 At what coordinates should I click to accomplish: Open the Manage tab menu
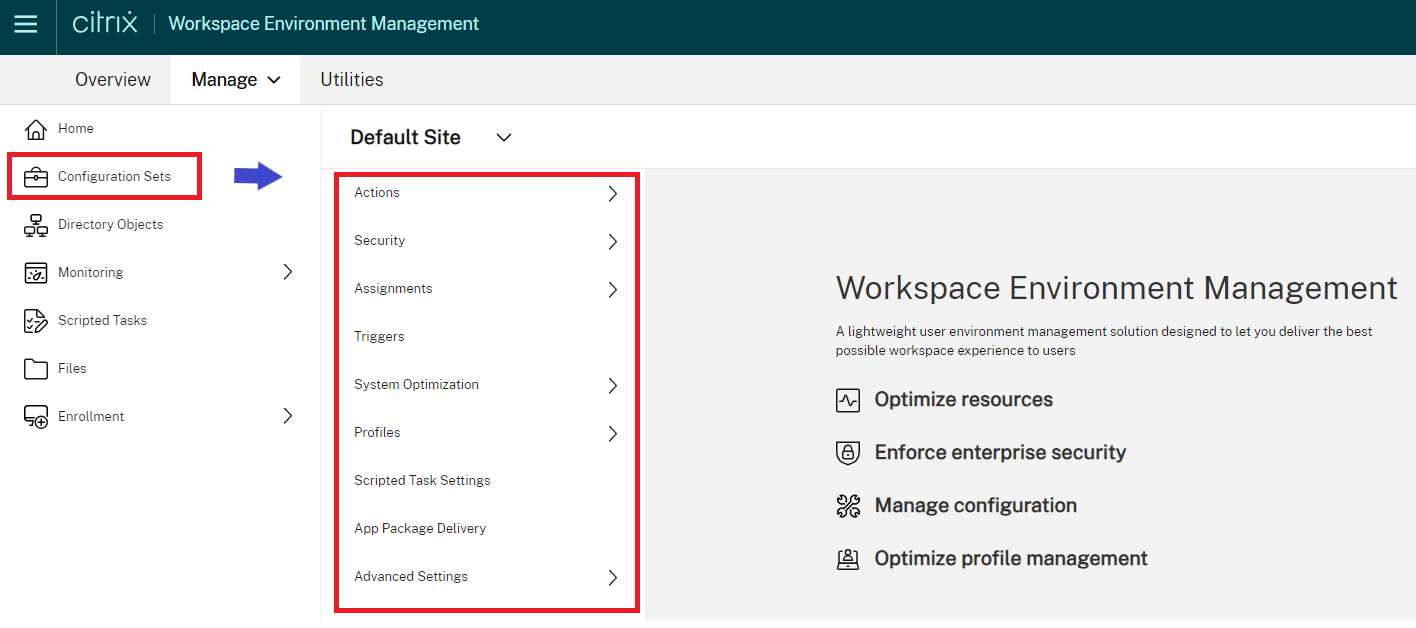235,80
